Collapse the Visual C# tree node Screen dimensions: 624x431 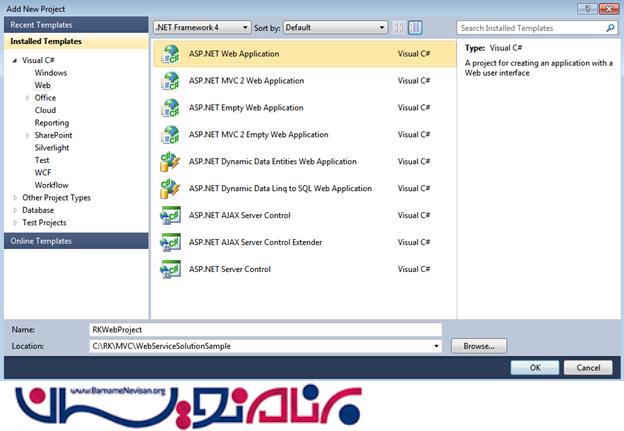pyautogui.click(x=15, y=60)
